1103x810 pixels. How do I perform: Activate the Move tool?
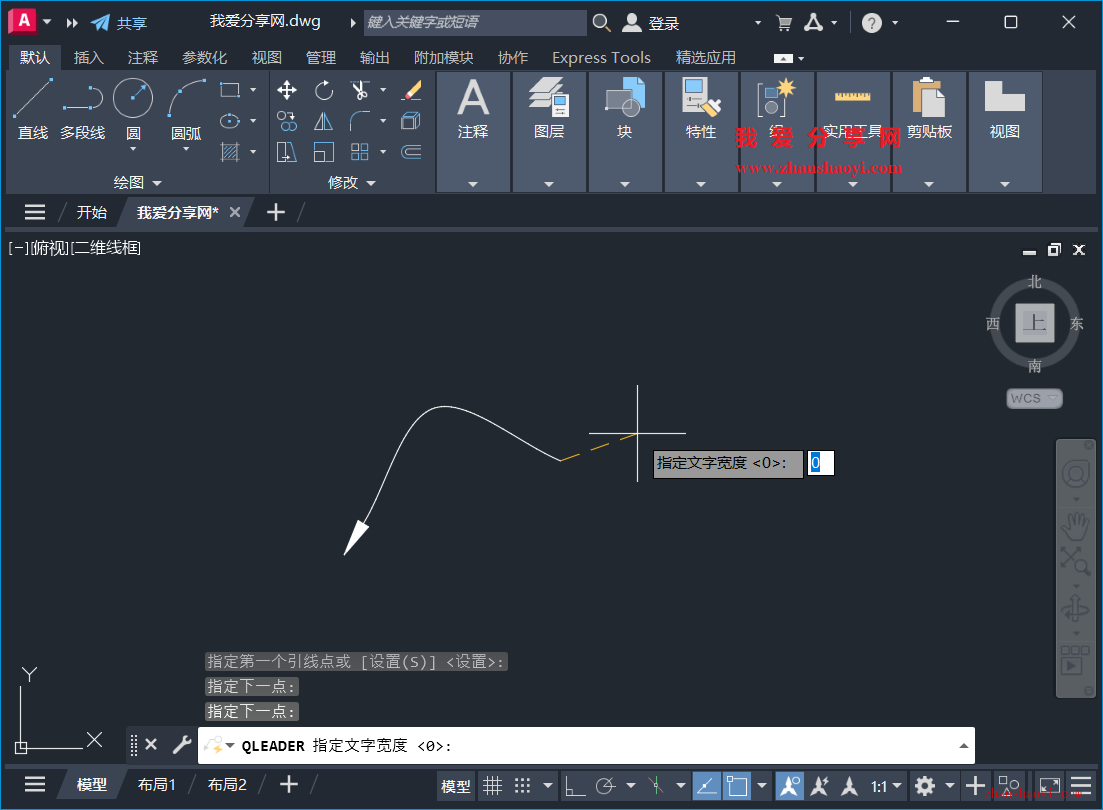[286, 90]
